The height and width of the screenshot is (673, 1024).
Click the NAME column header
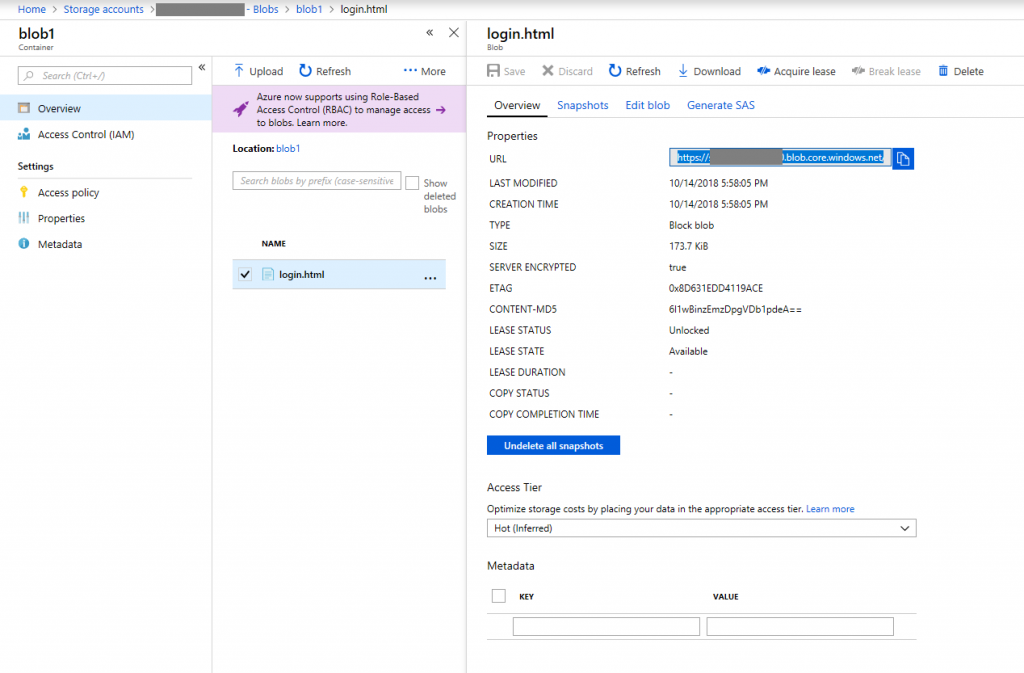(274, 243)
